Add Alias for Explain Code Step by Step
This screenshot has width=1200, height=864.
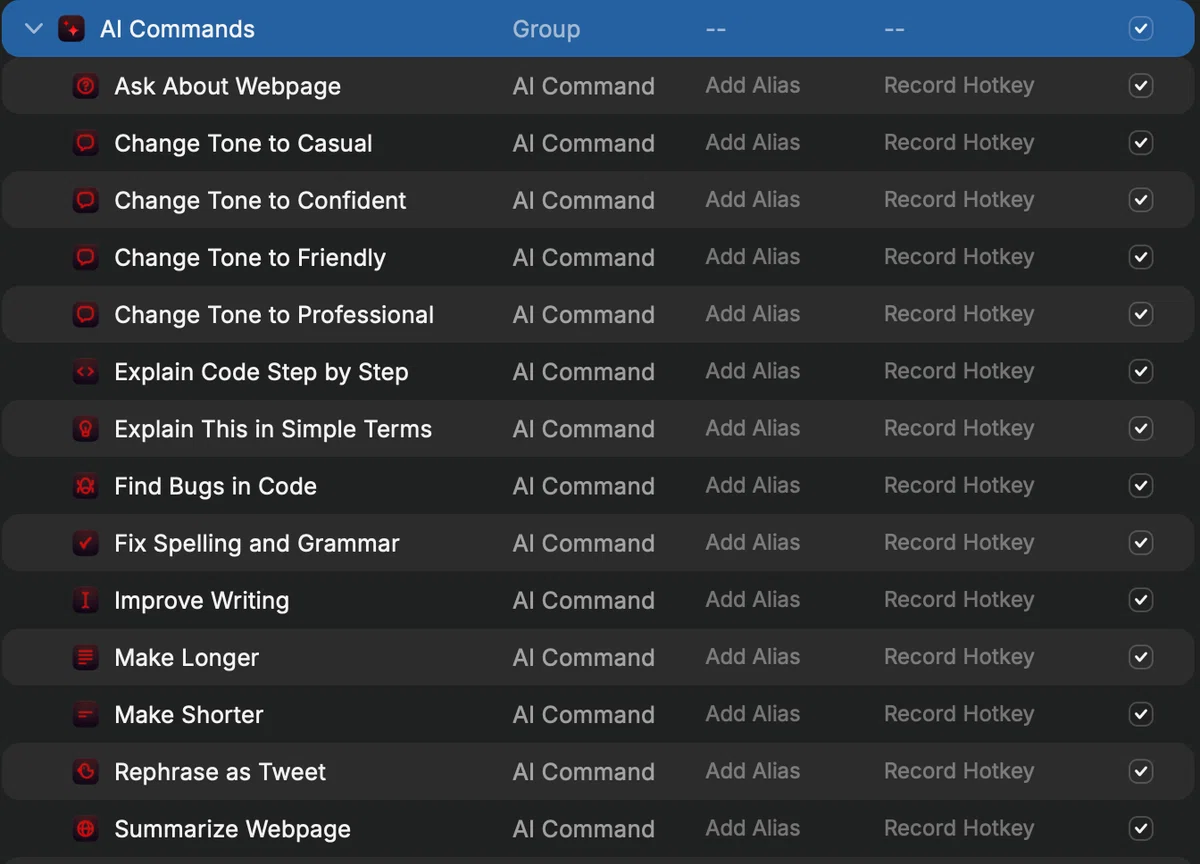(752, 371)
